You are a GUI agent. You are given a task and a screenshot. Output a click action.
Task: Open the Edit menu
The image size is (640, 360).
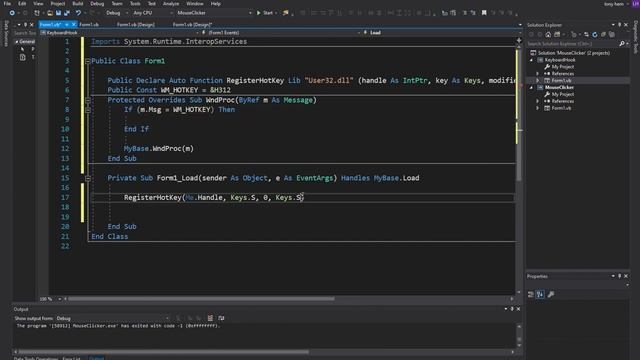[x=22, y=4]
